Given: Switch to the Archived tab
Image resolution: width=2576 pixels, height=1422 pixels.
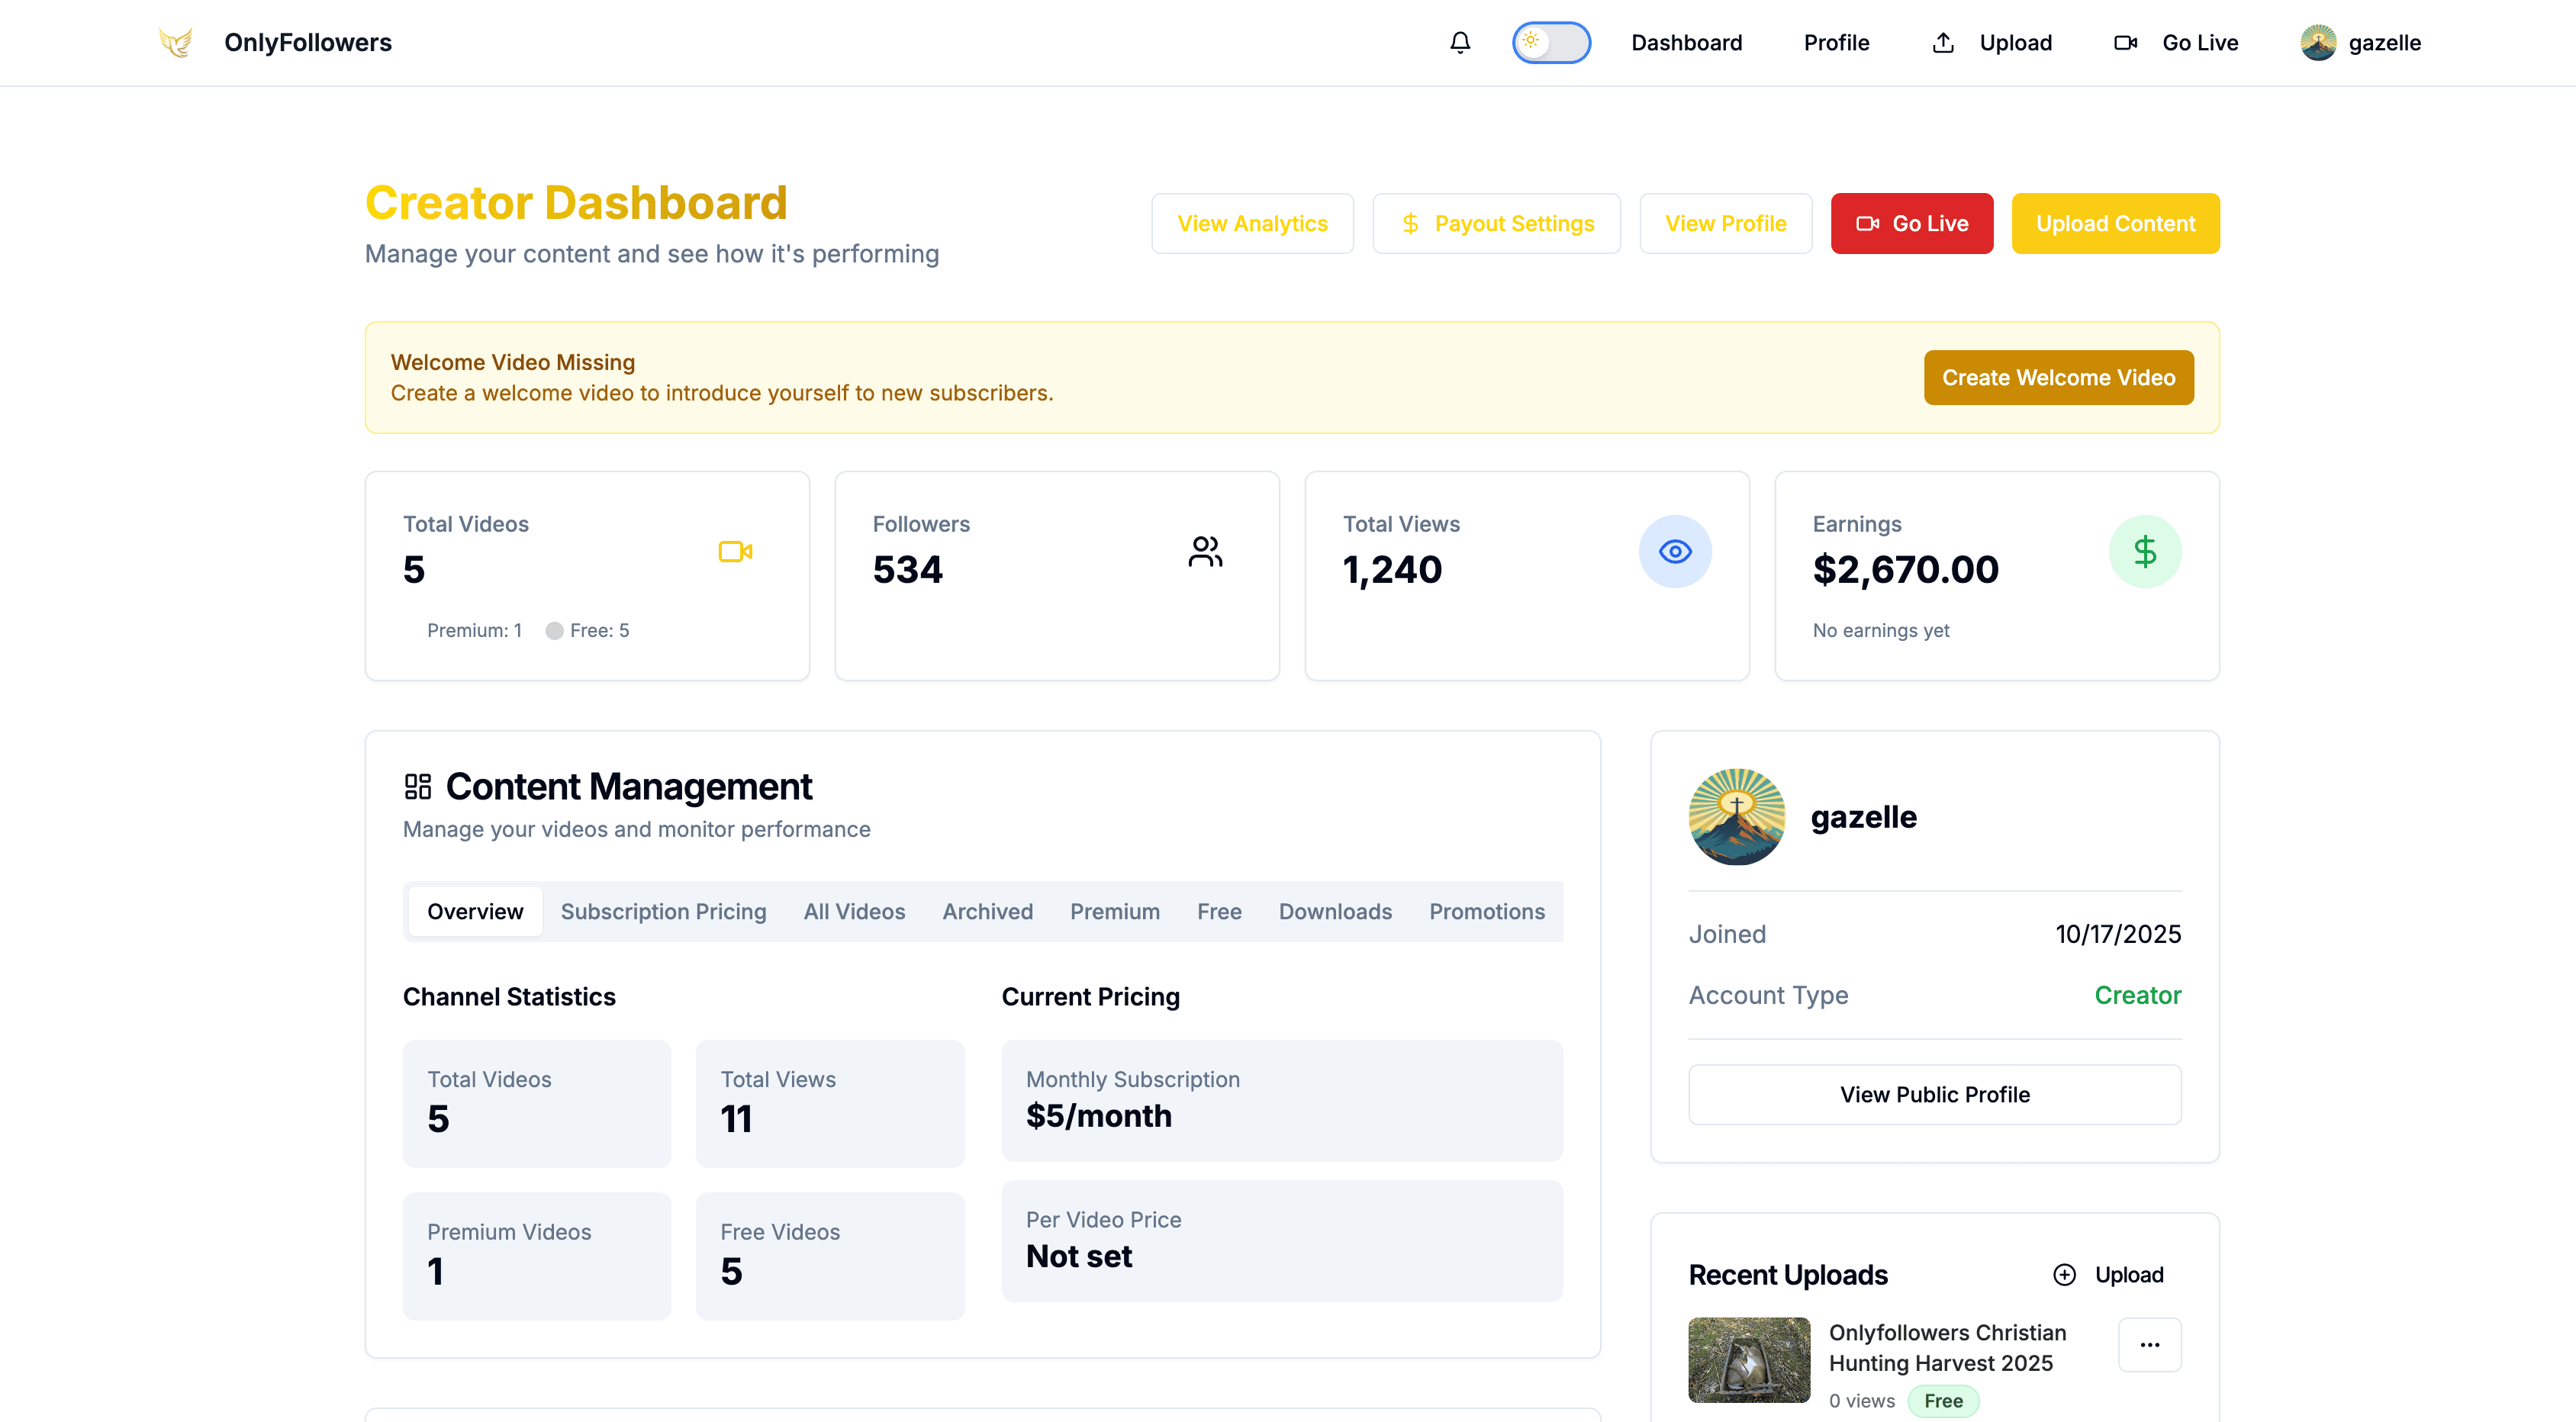Looking at the screenshot, I should click(x=987, y=911).
